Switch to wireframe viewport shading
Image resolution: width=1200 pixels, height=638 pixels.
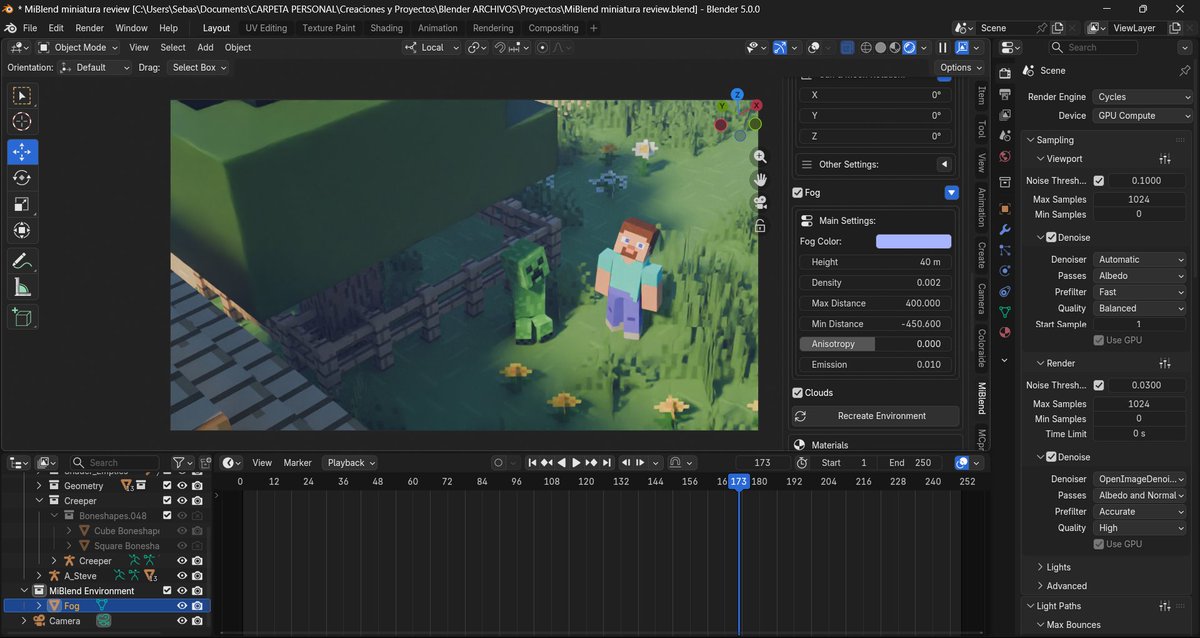click(864, 47)
